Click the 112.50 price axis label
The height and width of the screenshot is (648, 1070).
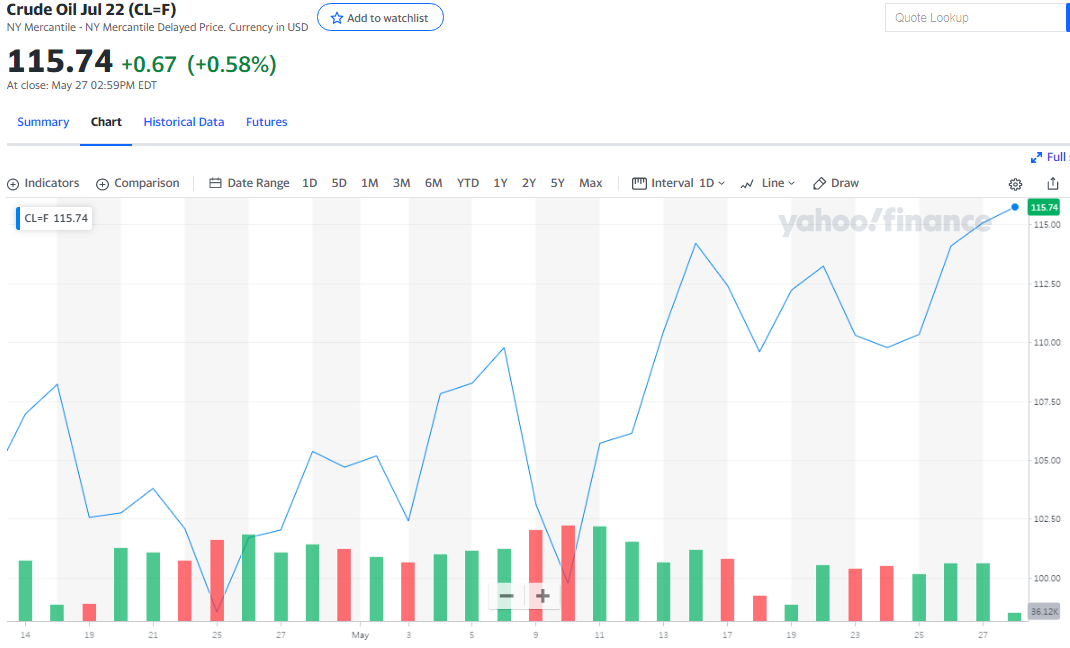1047,284
